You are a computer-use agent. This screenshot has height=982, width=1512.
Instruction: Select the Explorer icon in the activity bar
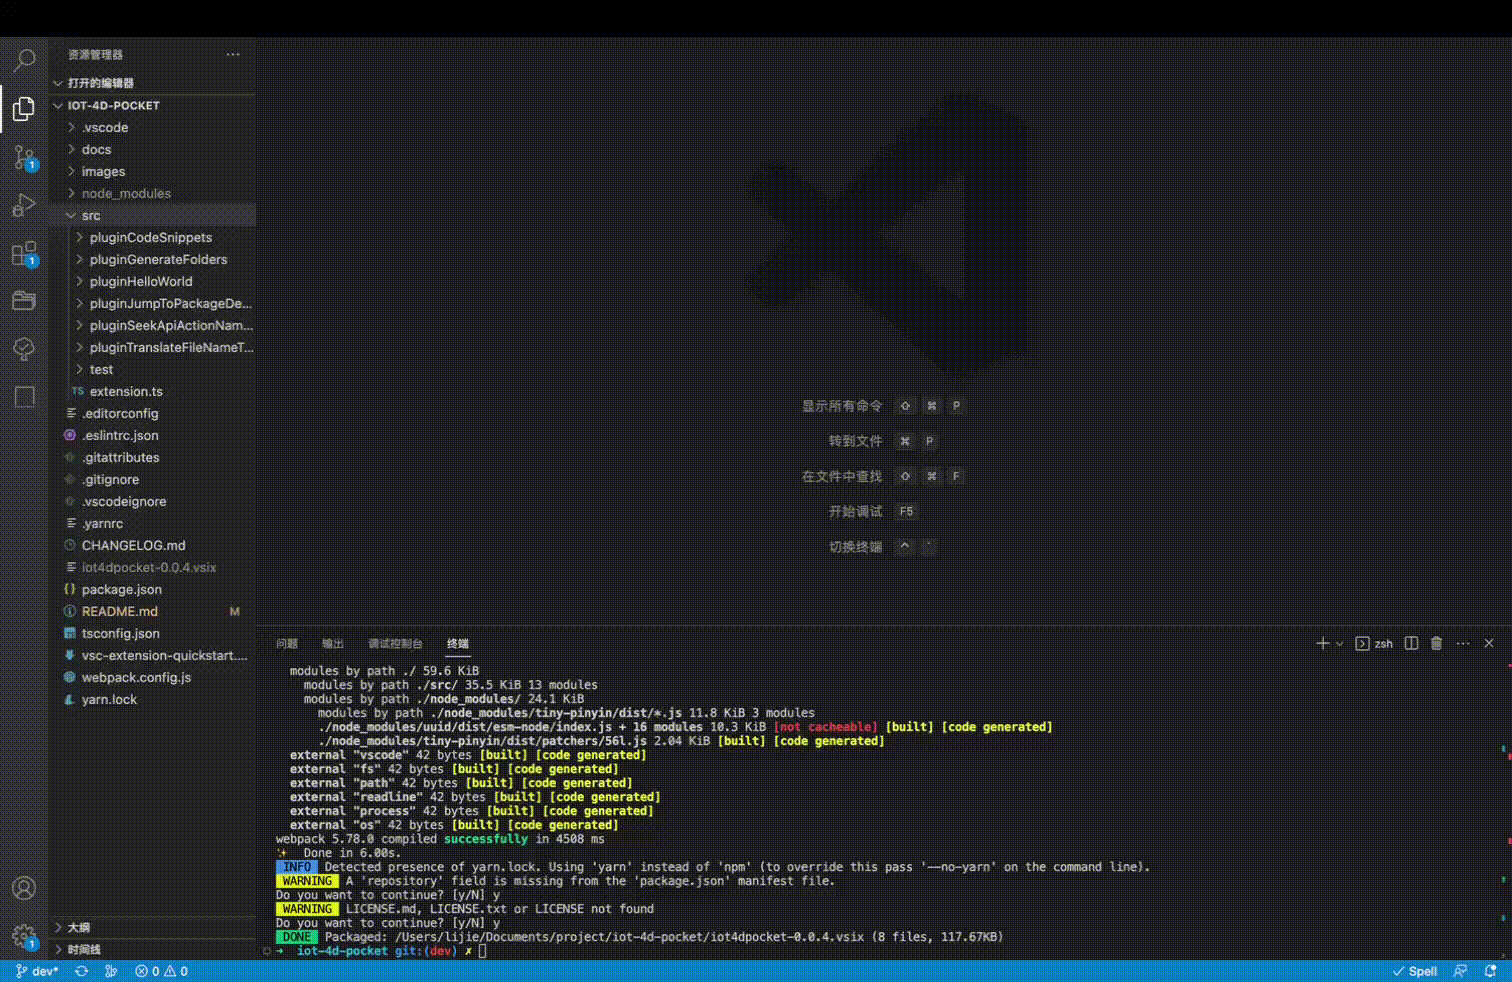(24, 109)
